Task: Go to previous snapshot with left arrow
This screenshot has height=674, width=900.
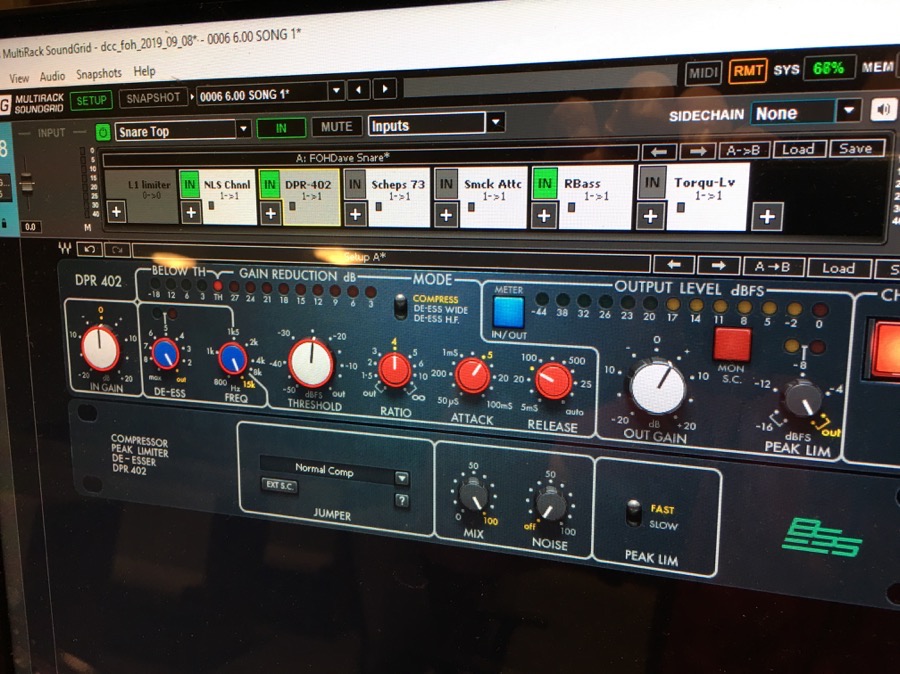Action: click(x=359, y=89)
